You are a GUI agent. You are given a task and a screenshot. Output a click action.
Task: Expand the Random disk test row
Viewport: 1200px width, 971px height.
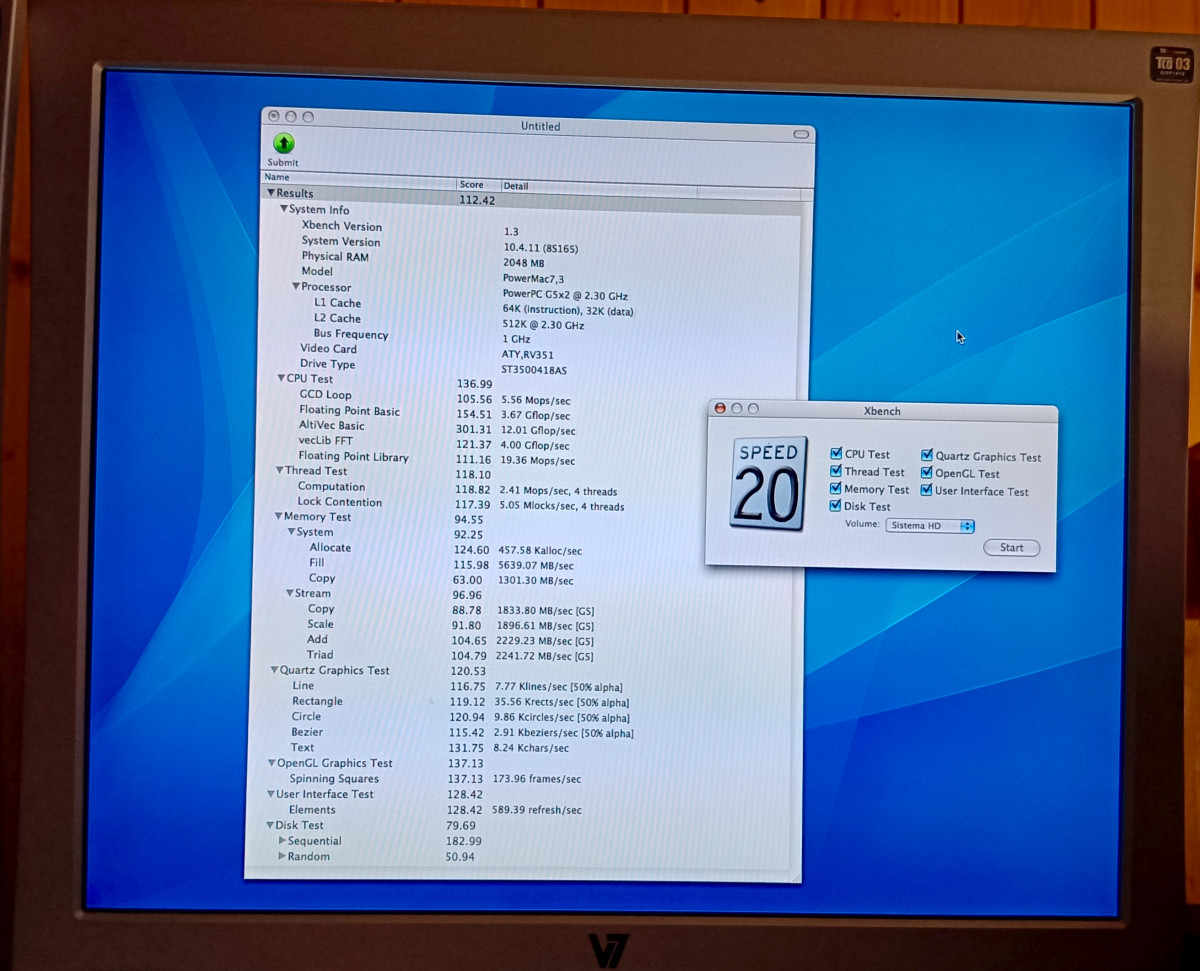(282, 856)
